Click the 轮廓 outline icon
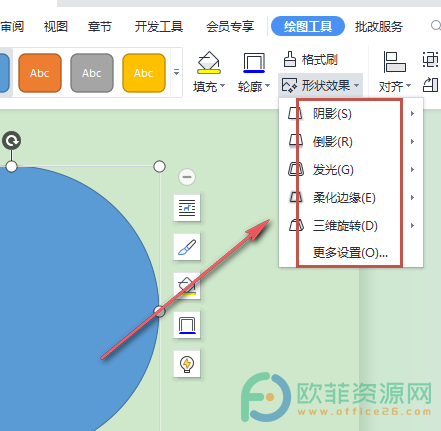 click(254, 63)
